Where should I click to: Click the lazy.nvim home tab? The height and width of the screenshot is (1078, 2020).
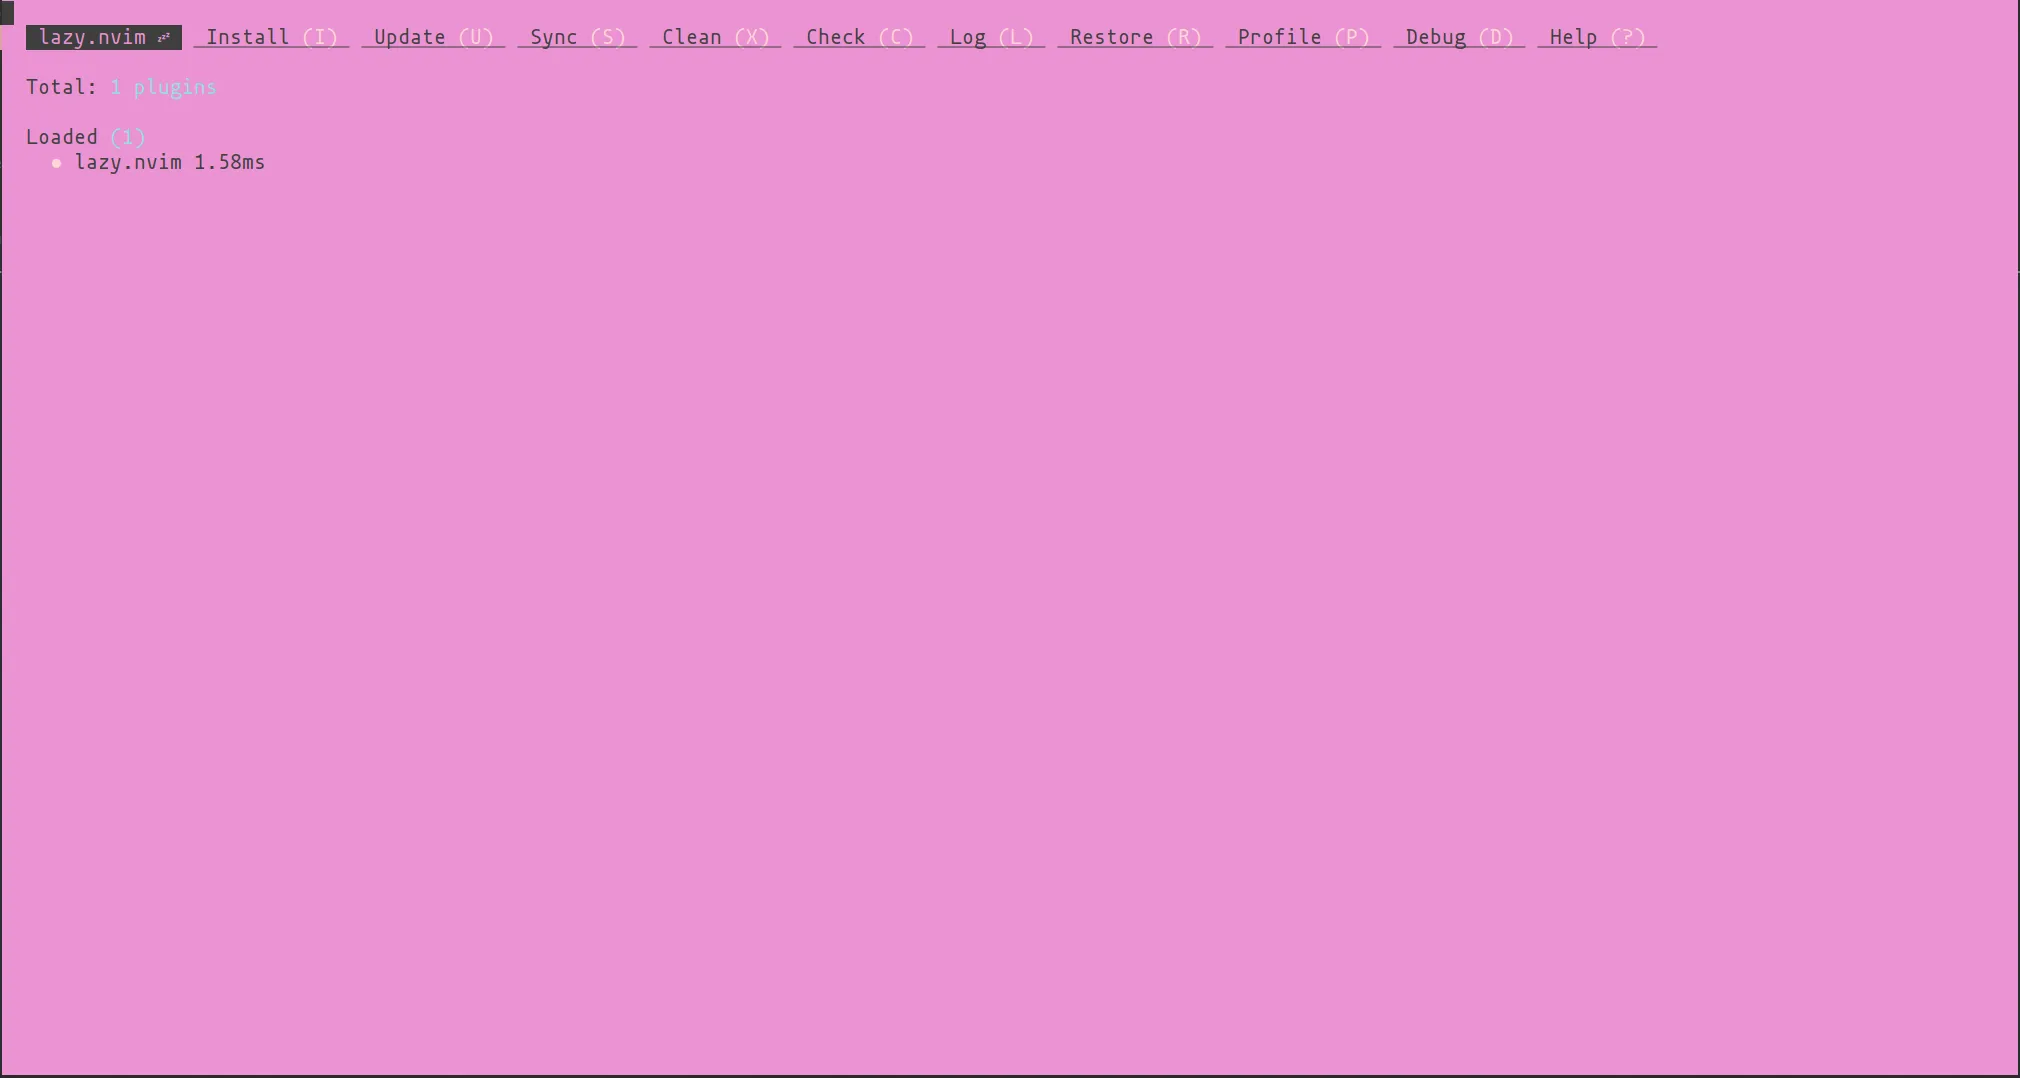92,38
